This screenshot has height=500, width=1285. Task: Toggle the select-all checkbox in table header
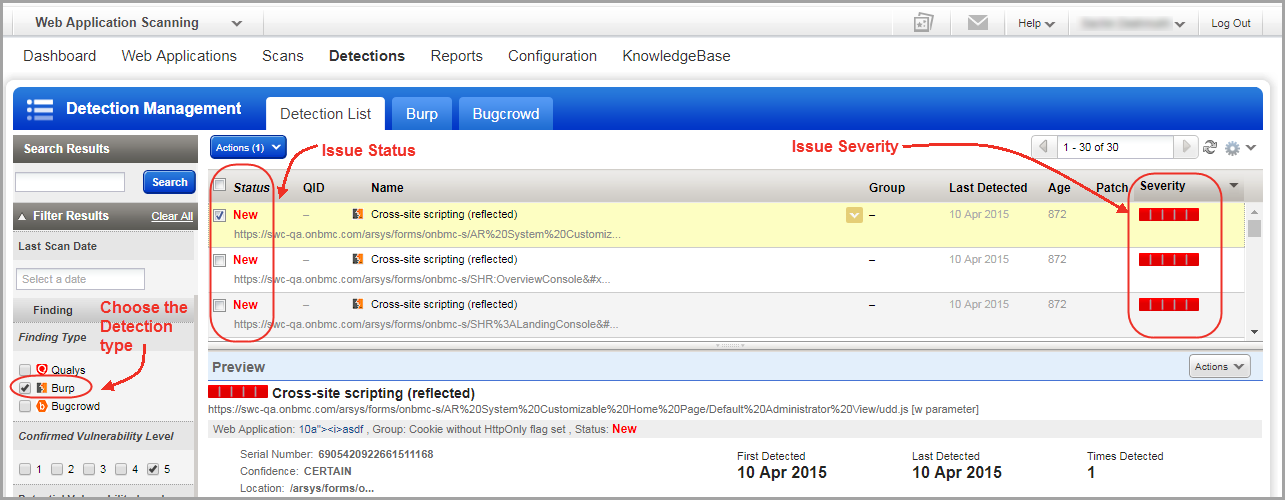[220, 185]
